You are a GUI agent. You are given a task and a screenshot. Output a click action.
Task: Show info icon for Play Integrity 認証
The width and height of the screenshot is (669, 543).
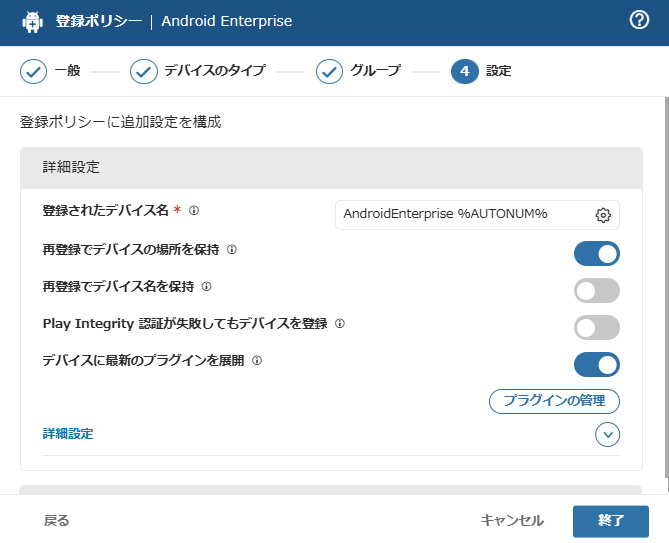340,323
